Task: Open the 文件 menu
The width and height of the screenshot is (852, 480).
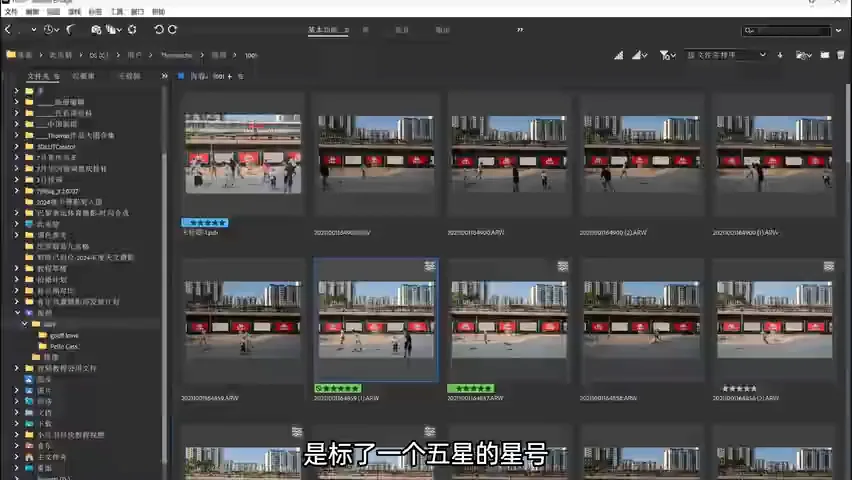Action: [x=11, y=11]
